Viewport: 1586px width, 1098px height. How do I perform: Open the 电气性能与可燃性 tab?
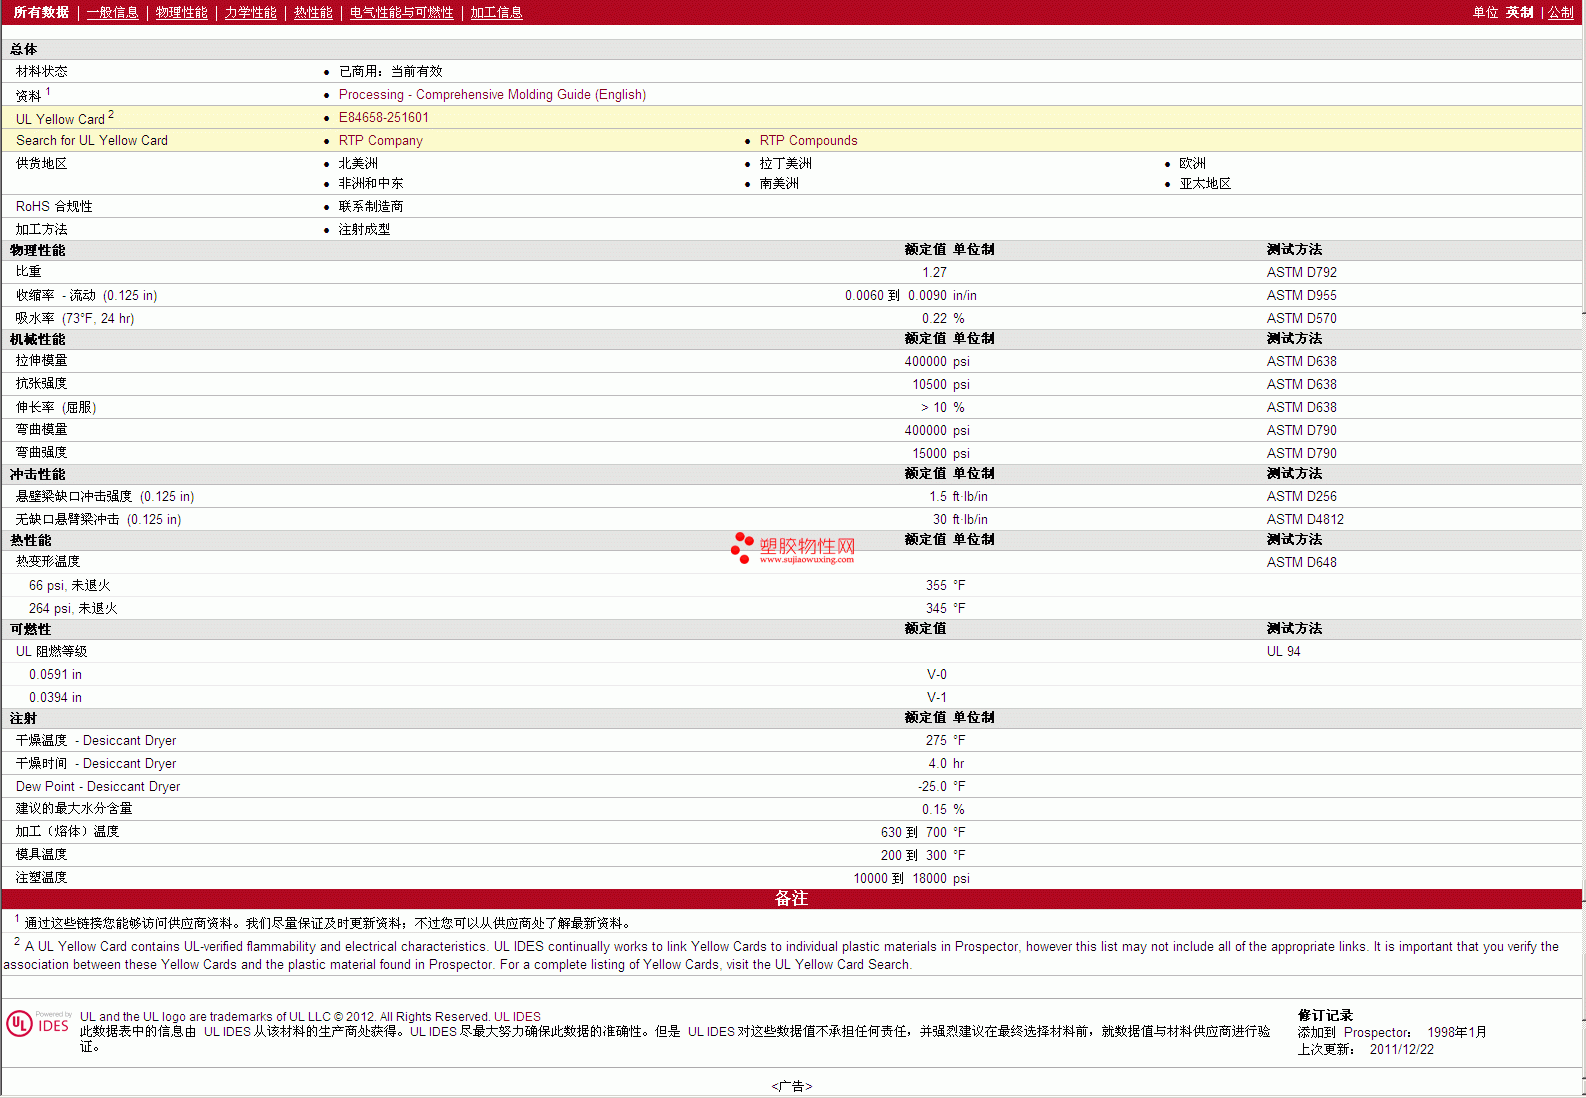click(401, 12)
